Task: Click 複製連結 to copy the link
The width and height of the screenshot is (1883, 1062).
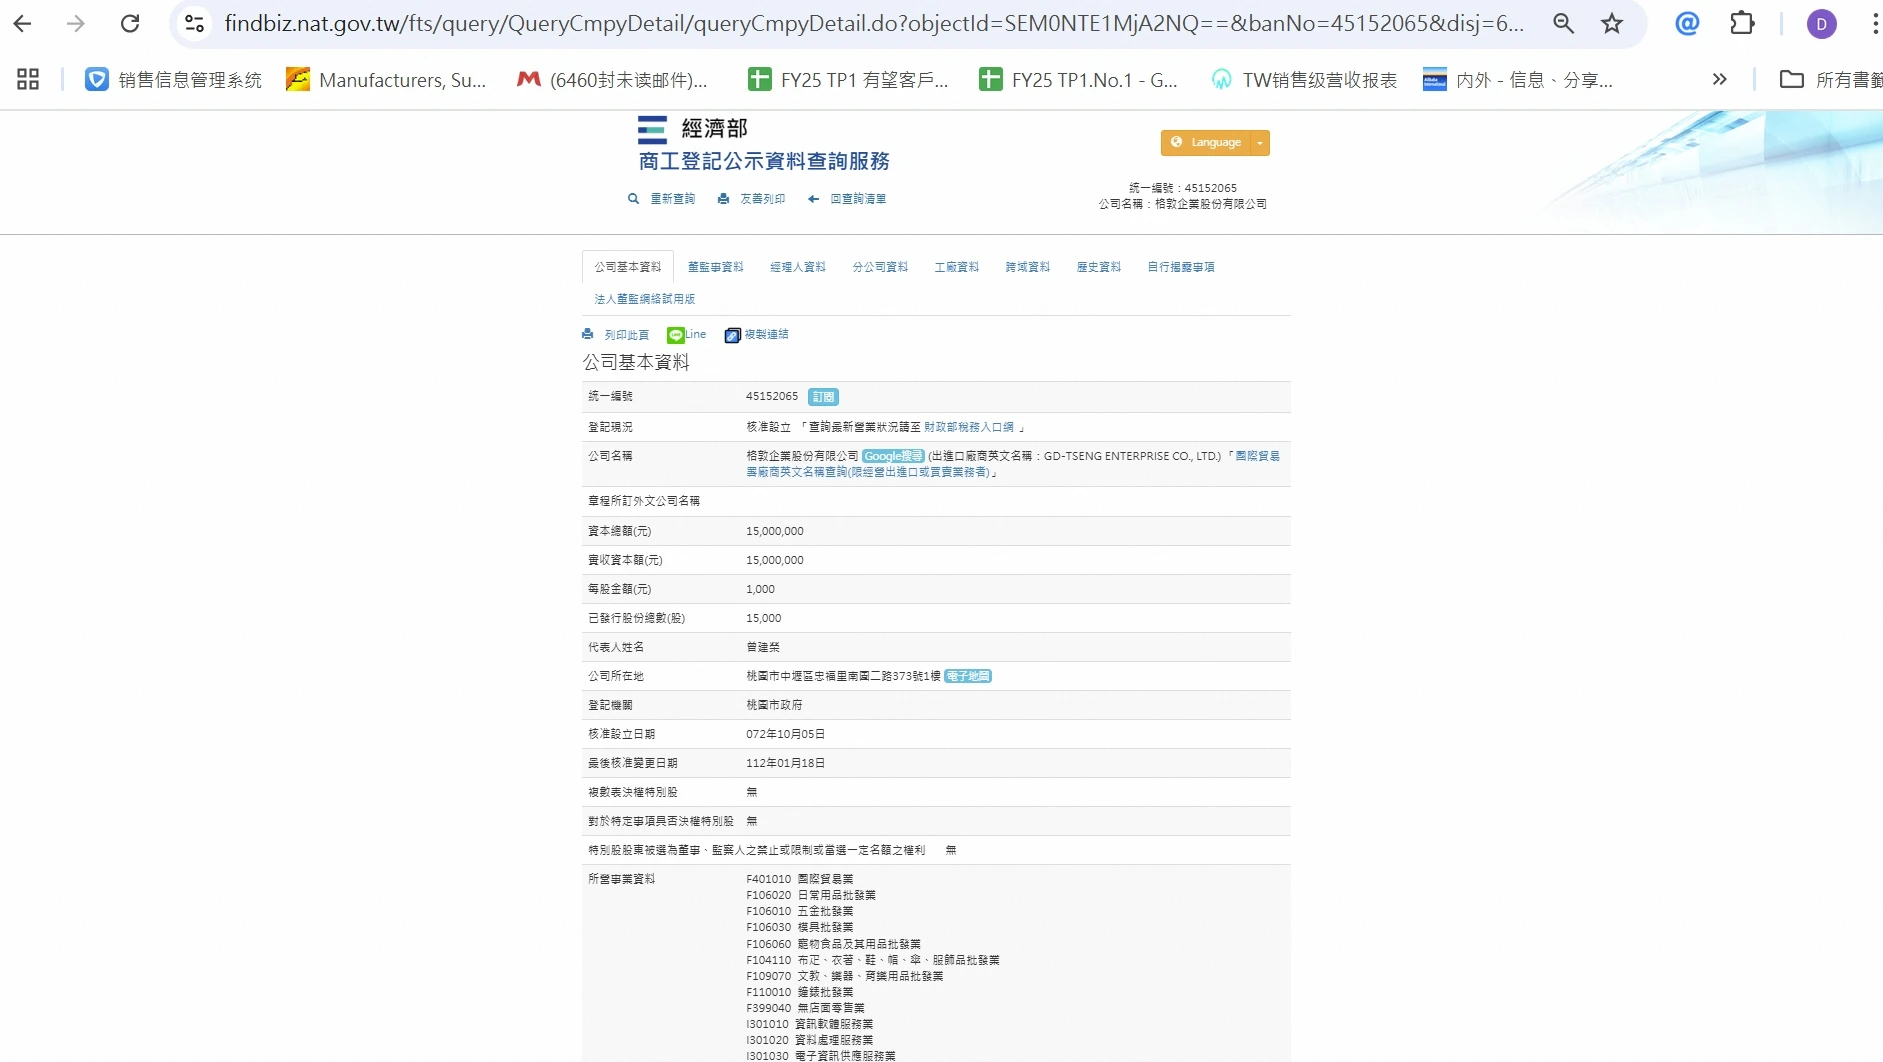Action: [x=757, y=335]
